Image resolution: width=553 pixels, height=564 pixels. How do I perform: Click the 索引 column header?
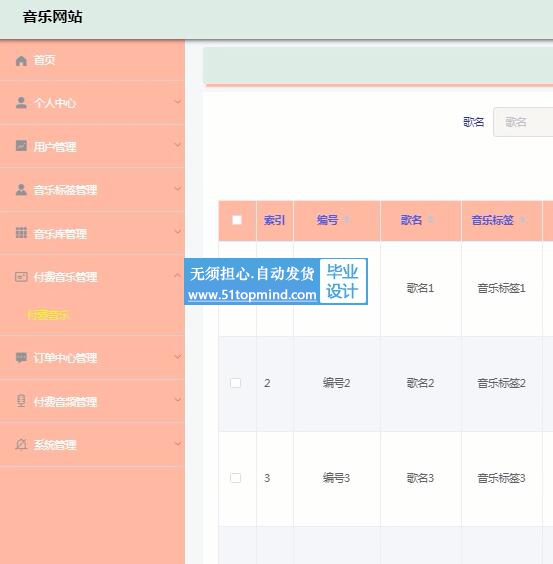click(275, 220)
